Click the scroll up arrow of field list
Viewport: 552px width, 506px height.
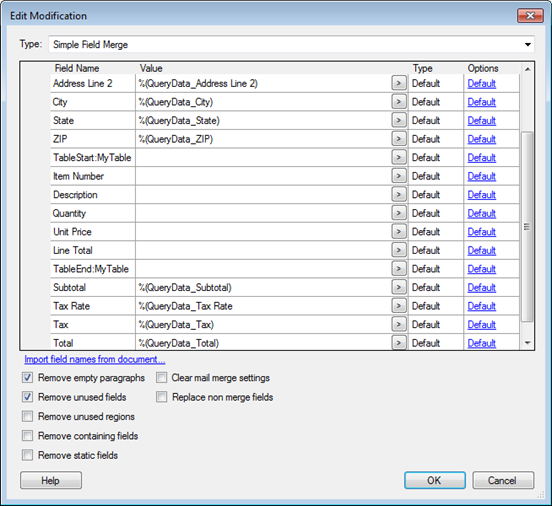tap(527, 69)
